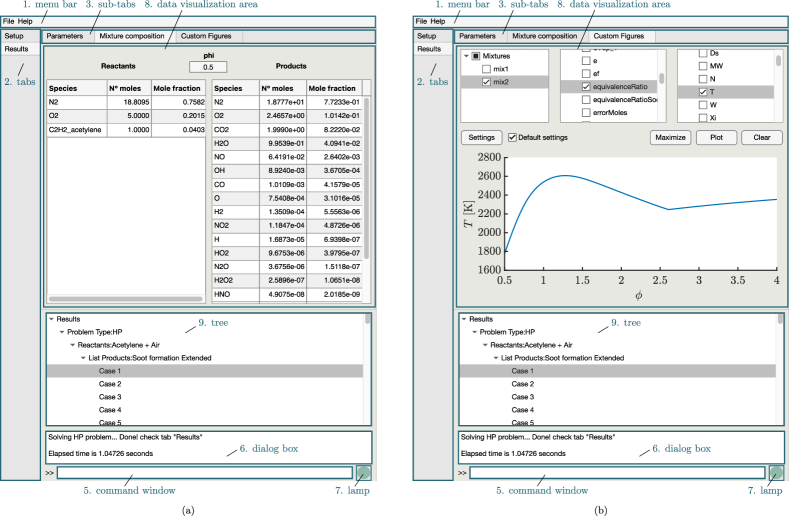Click the phi value input field
The width and height of the screenshot is (789, 516).
(208, 67)
